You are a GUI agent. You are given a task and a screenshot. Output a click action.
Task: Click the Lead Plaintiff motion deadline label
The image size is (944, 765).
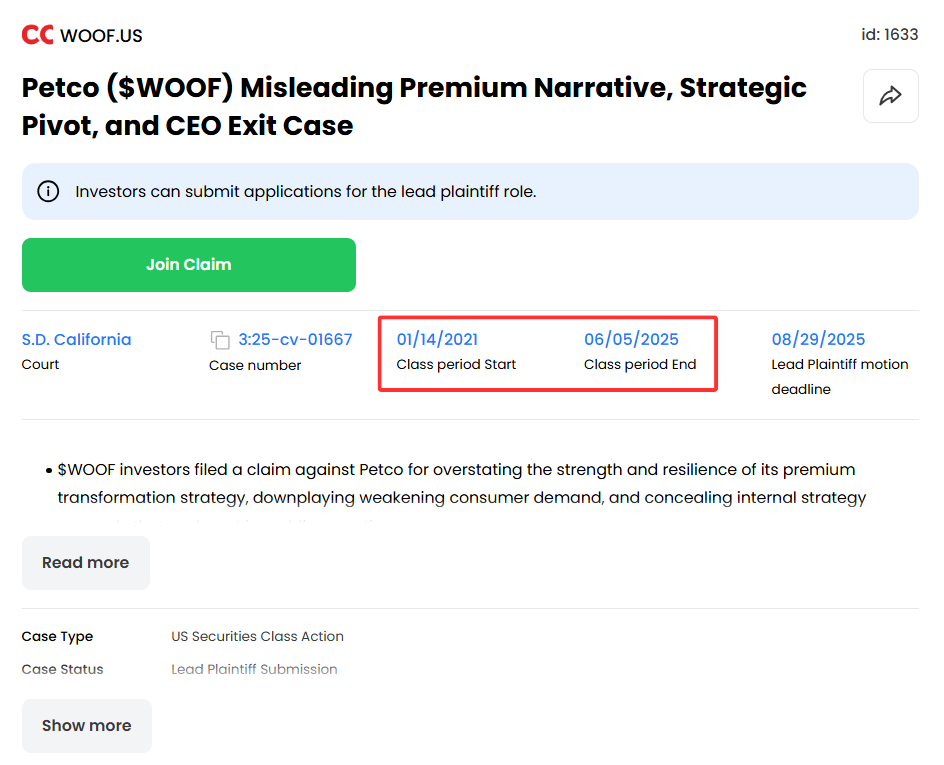[x=839, y=377]
